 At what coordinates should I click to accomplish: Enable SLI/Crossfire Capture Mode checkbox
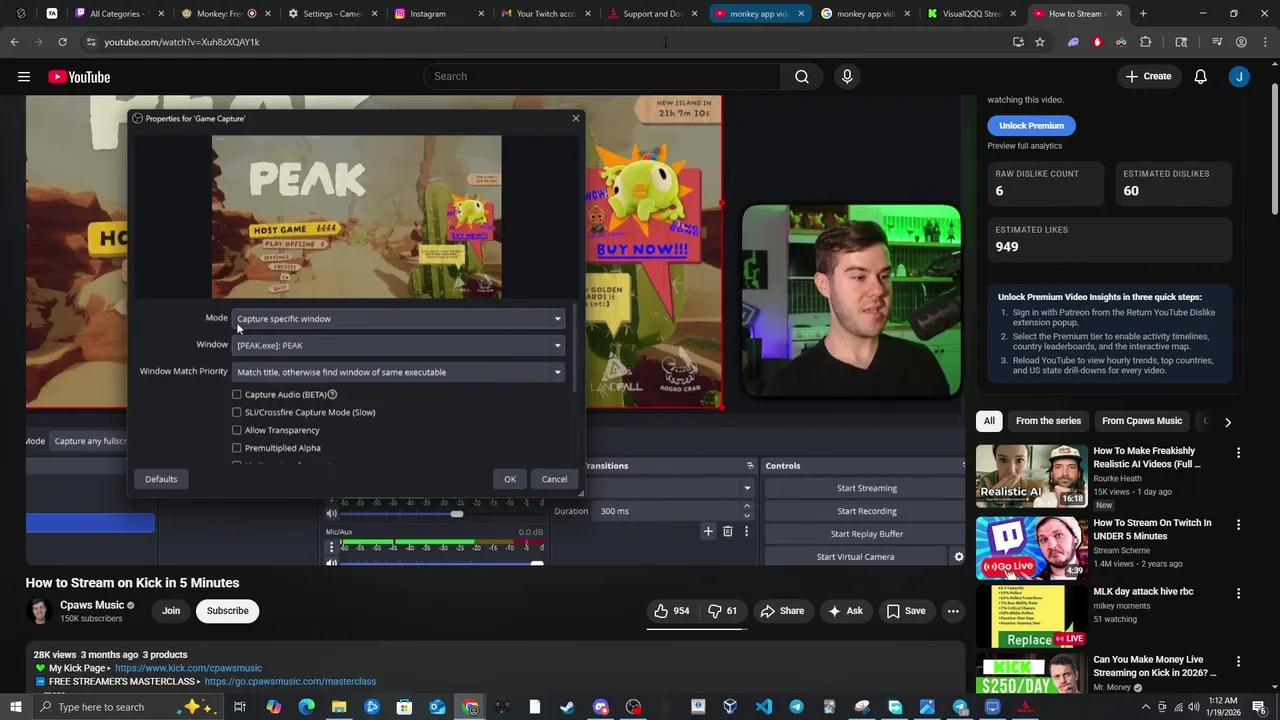(x=237, y=412)
